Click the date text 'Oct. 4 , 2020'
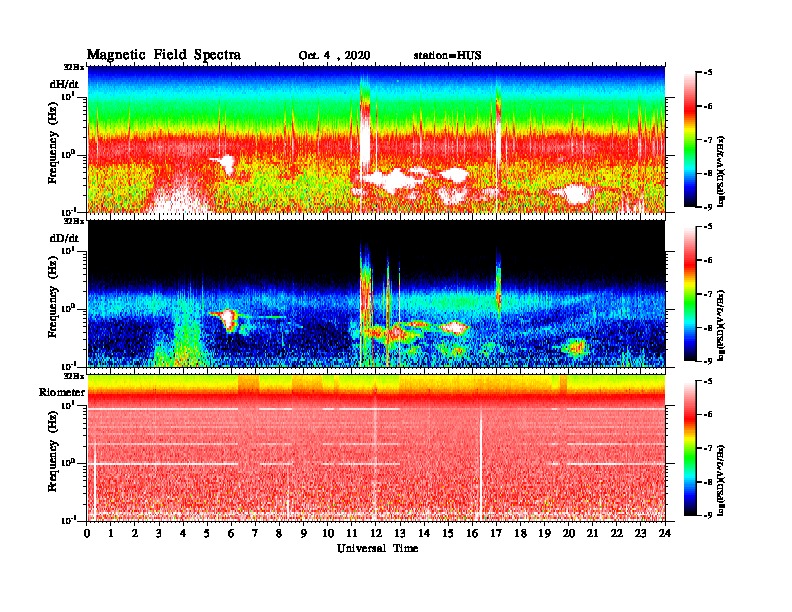The height and width of the screenshot is (612, 792). [334, 56]
